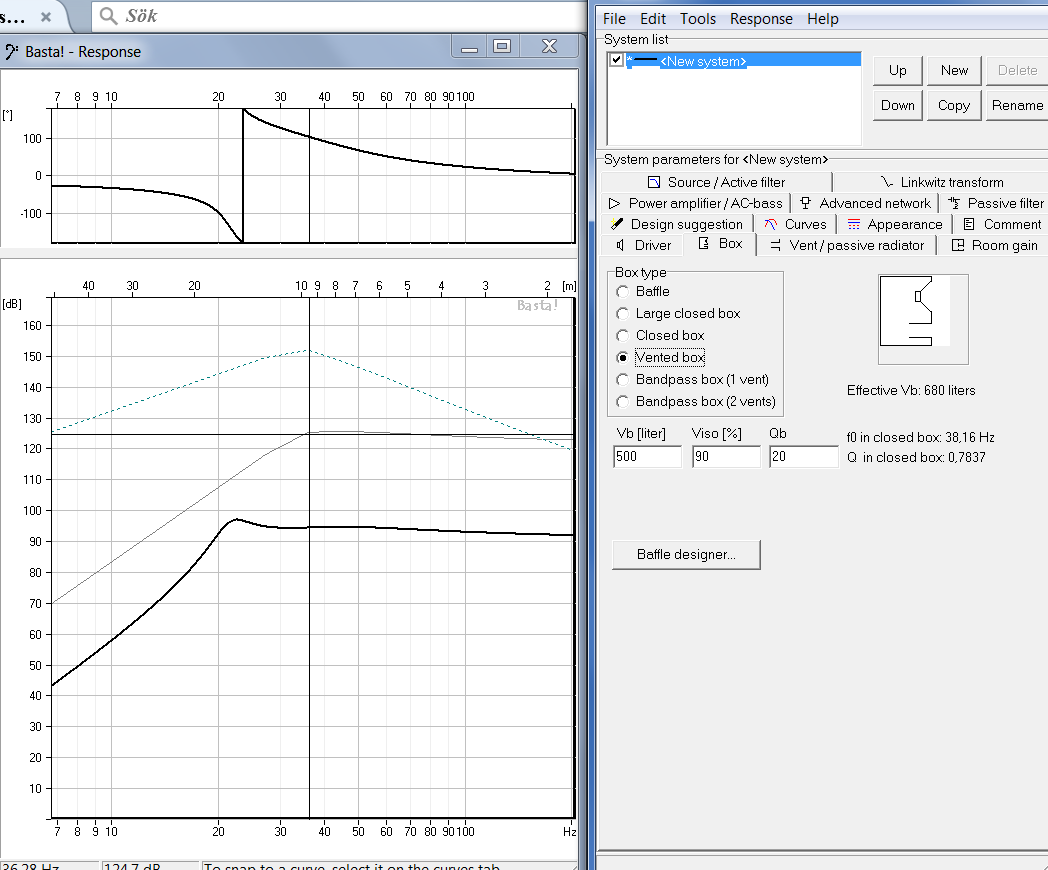Maximize the Basta! Response window
Screen dimensions: 1048x870
pyautogui.click(x=502, y=46)
